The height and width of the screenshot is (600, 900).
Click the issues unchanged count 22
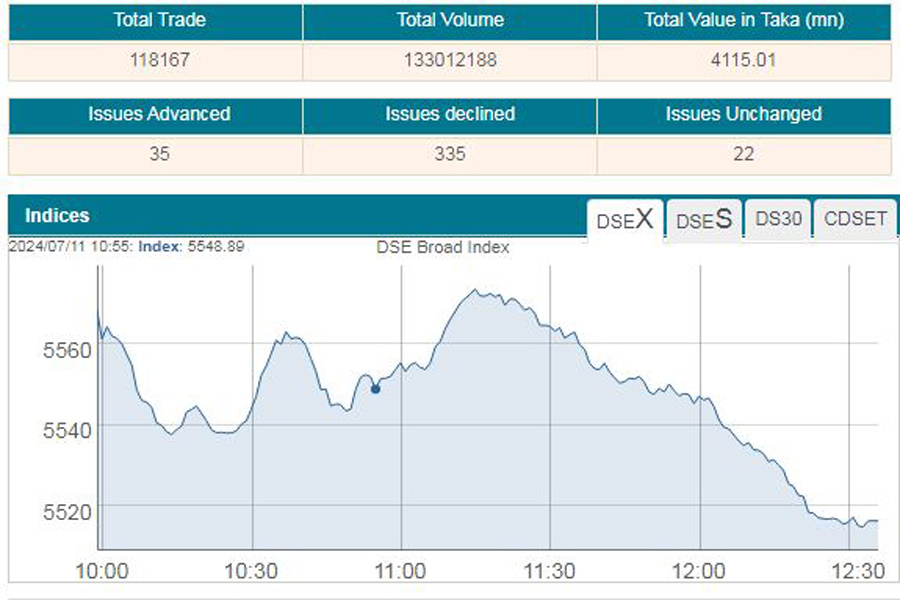pyautogui.click(x=744, y=155)
